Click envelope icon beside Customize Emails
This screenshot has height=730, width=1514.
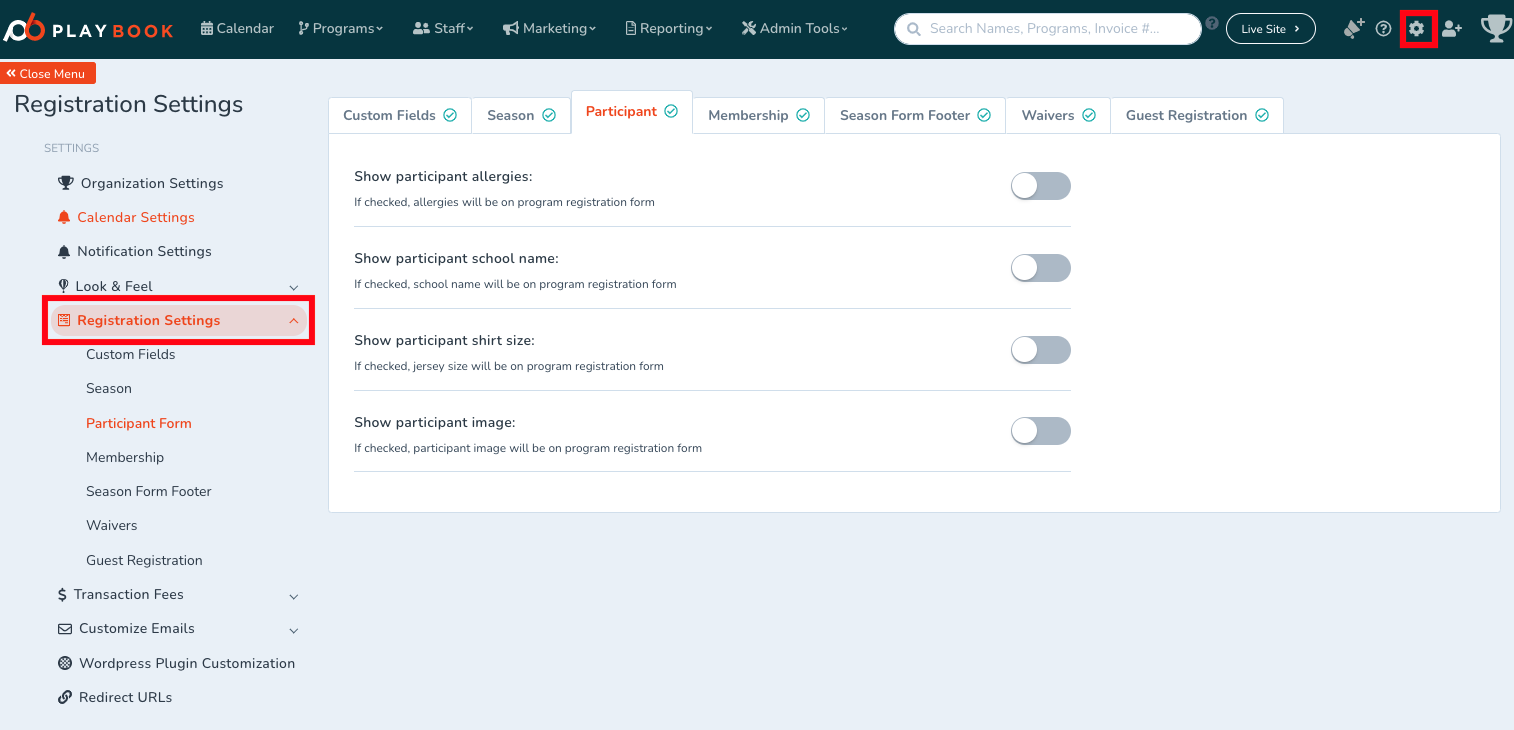point(65,629)
